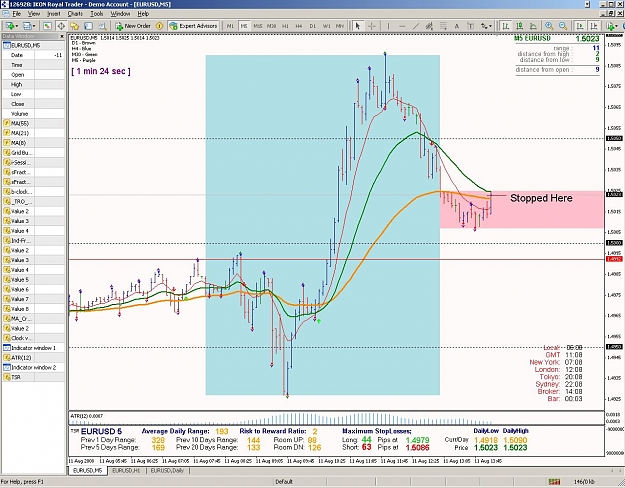This screenshot has height=488, width=625.
Task: Open the File menu
Action: click(16, 14)
